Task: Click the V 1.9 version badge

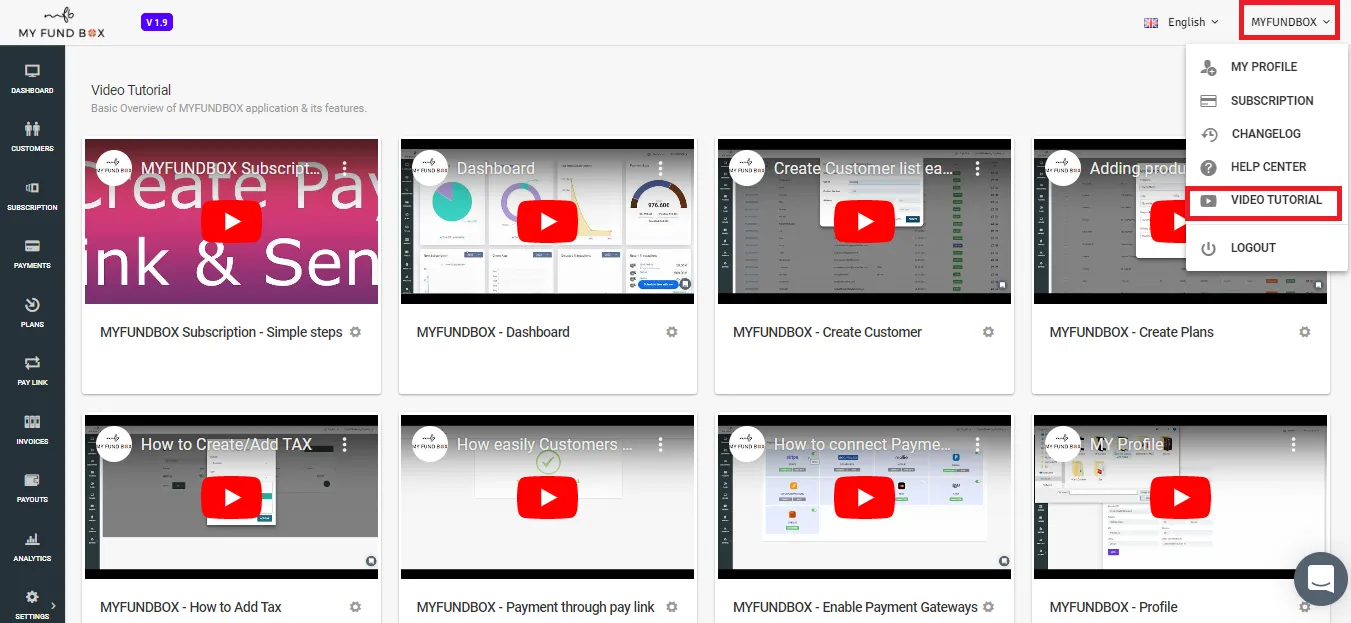Action: point(158,22)
